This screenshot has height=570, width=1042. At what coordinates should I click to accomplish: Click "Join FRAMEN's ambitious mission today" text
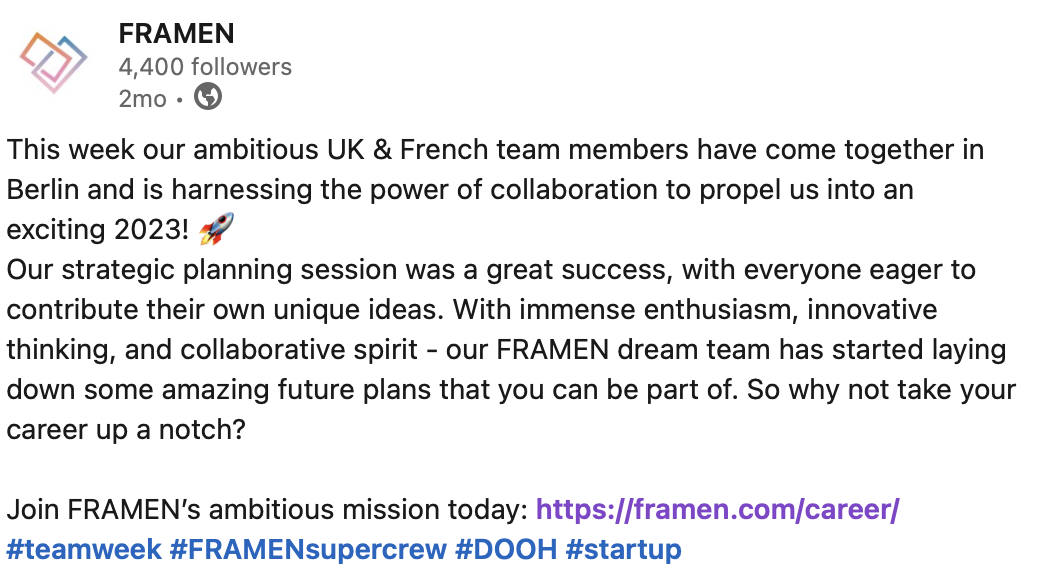(x=266, y=510)
